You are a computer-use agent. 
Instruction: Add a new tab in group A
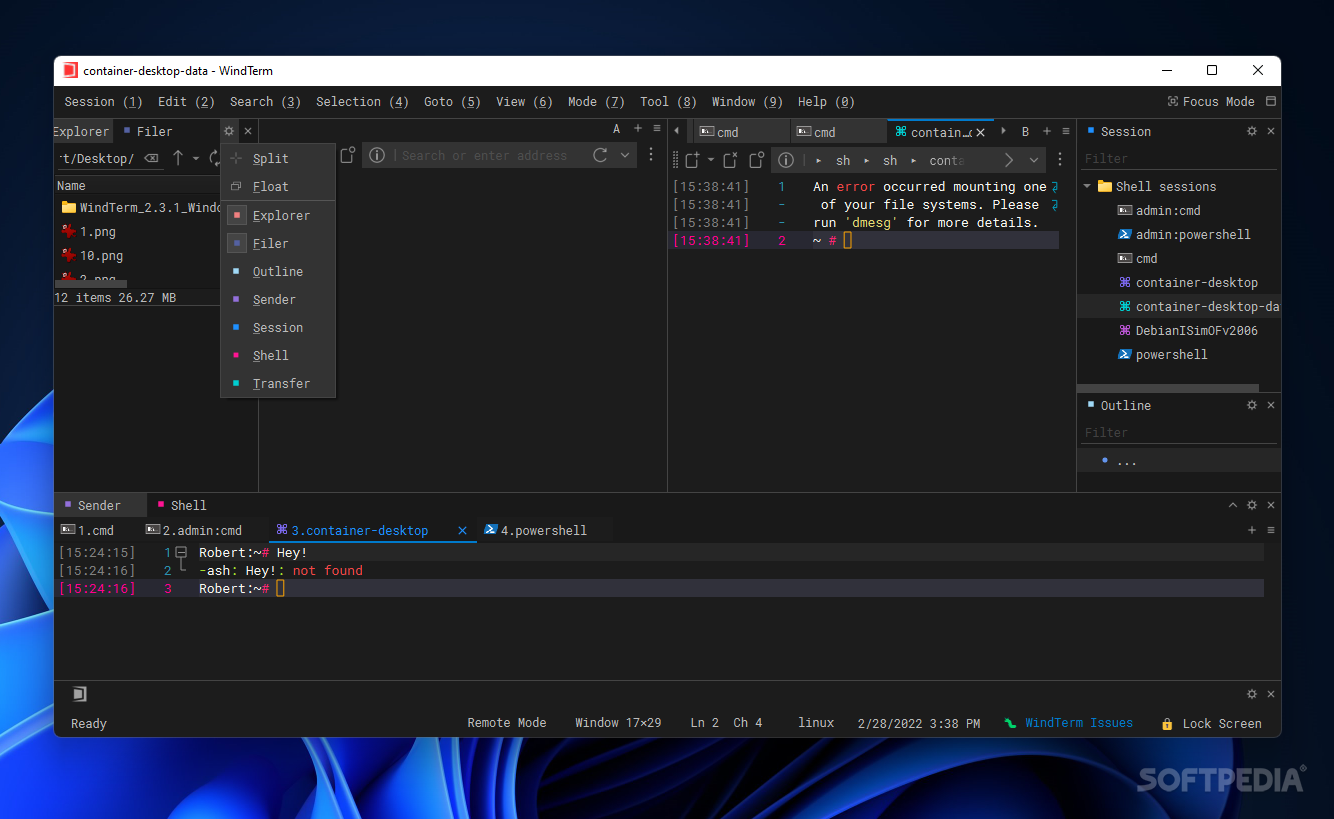point(638,129)
